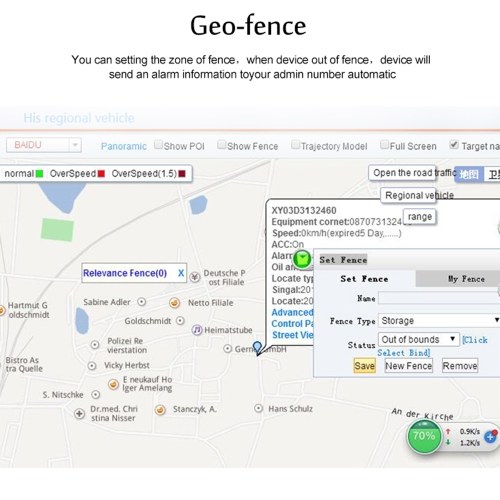
Task: Click Open the road traffic button
Action: tap(402, 173)
